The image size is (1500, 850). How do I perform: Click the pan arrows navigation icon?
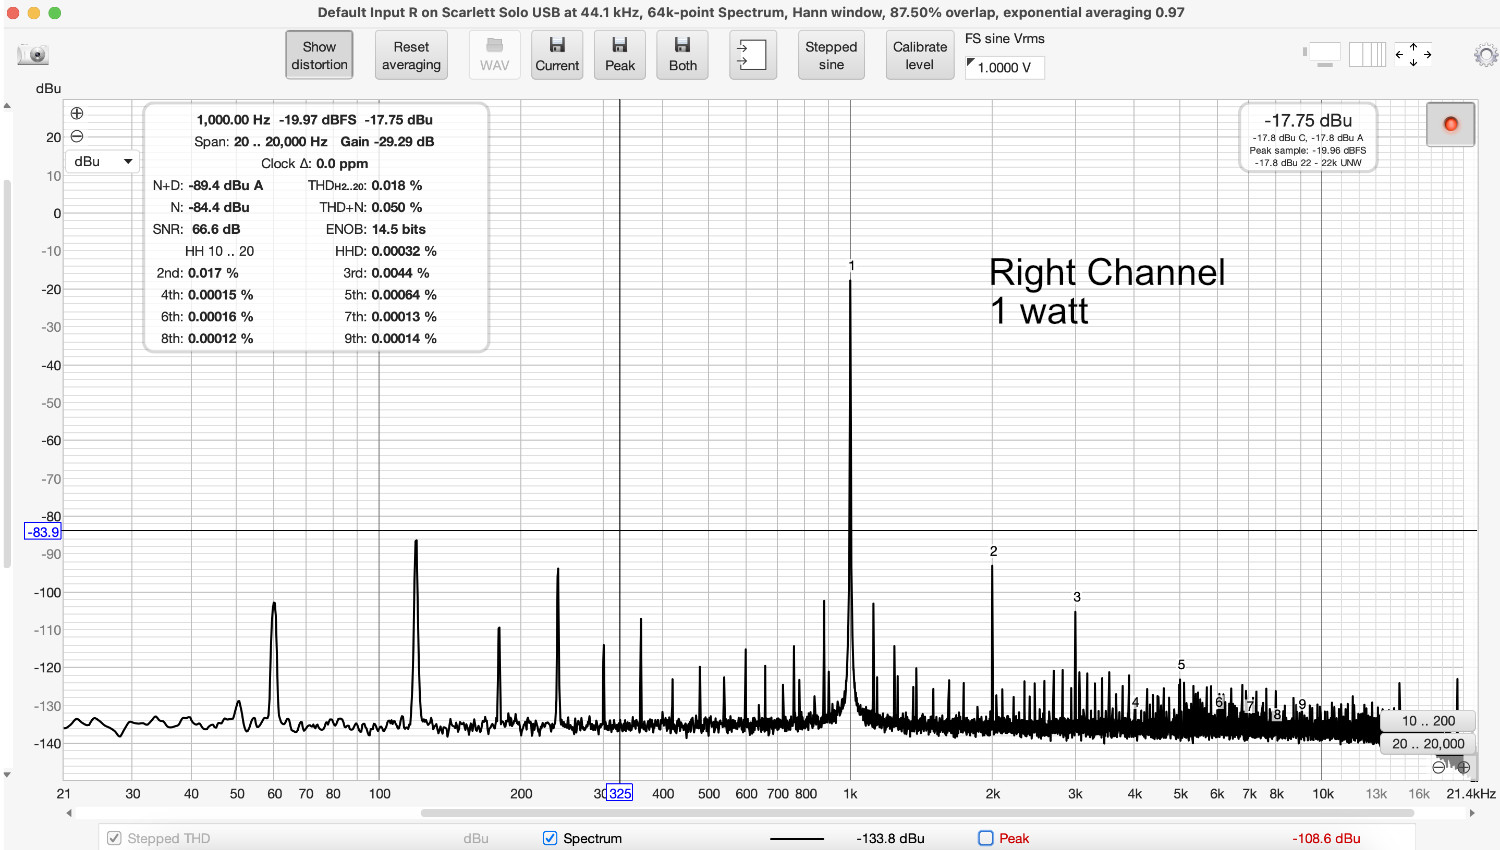tap(1413, 55)
